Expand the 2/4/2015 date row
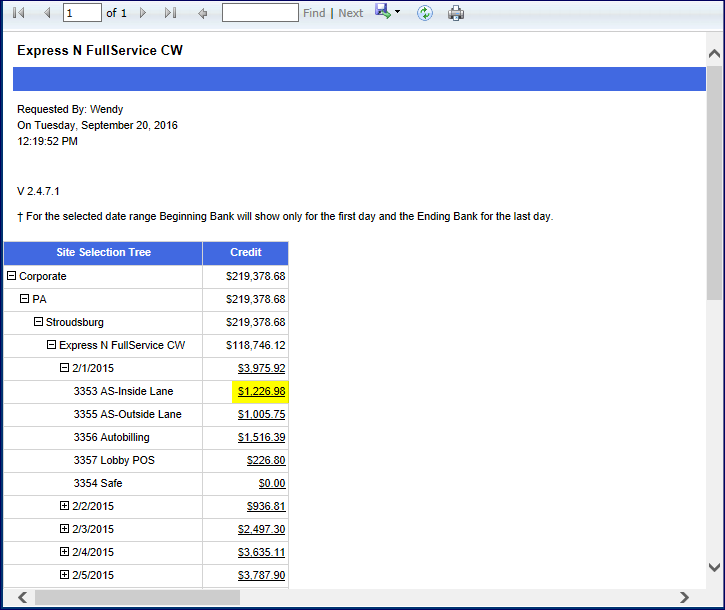Viewport: 725px width, 610px height. tap(65, 552)
